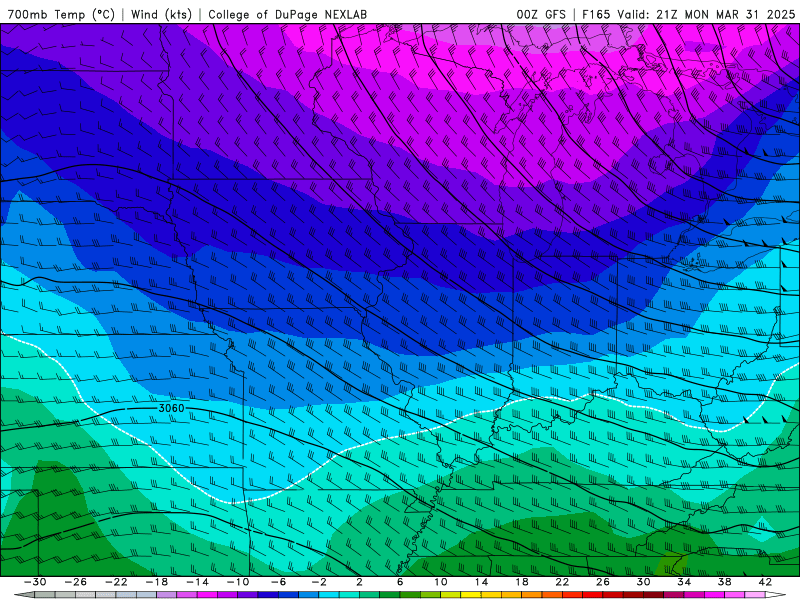Viewport: 800px width, 600px height.
Task: Click the -22 color scale label
Action: [116, 582]
